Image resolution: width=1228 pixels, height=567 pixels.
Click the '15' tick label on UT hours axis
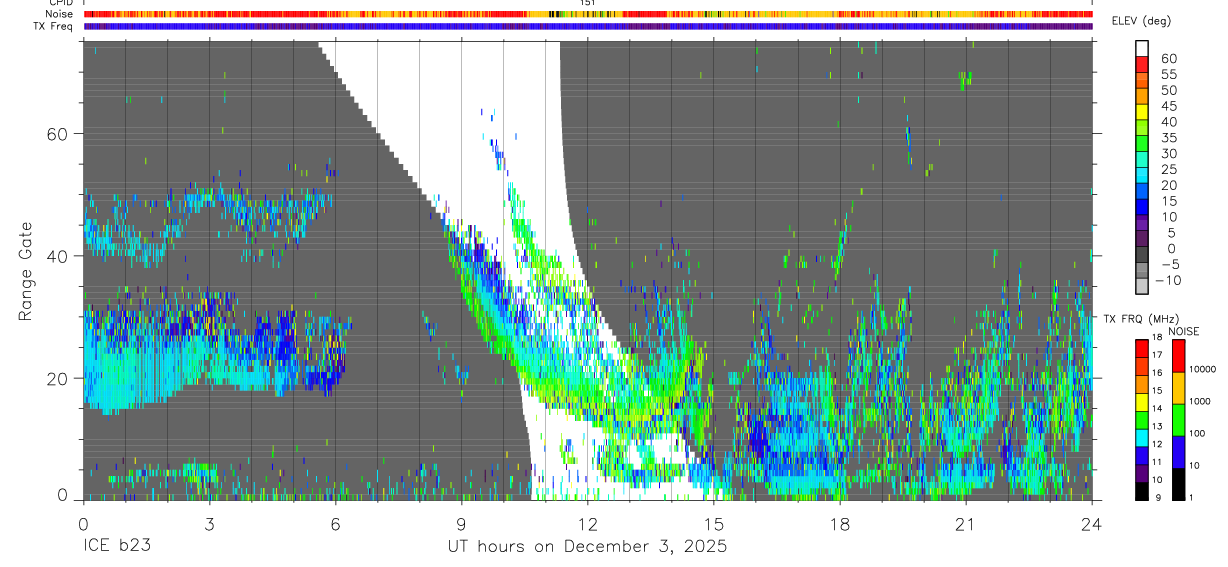[x=714, y=523]
